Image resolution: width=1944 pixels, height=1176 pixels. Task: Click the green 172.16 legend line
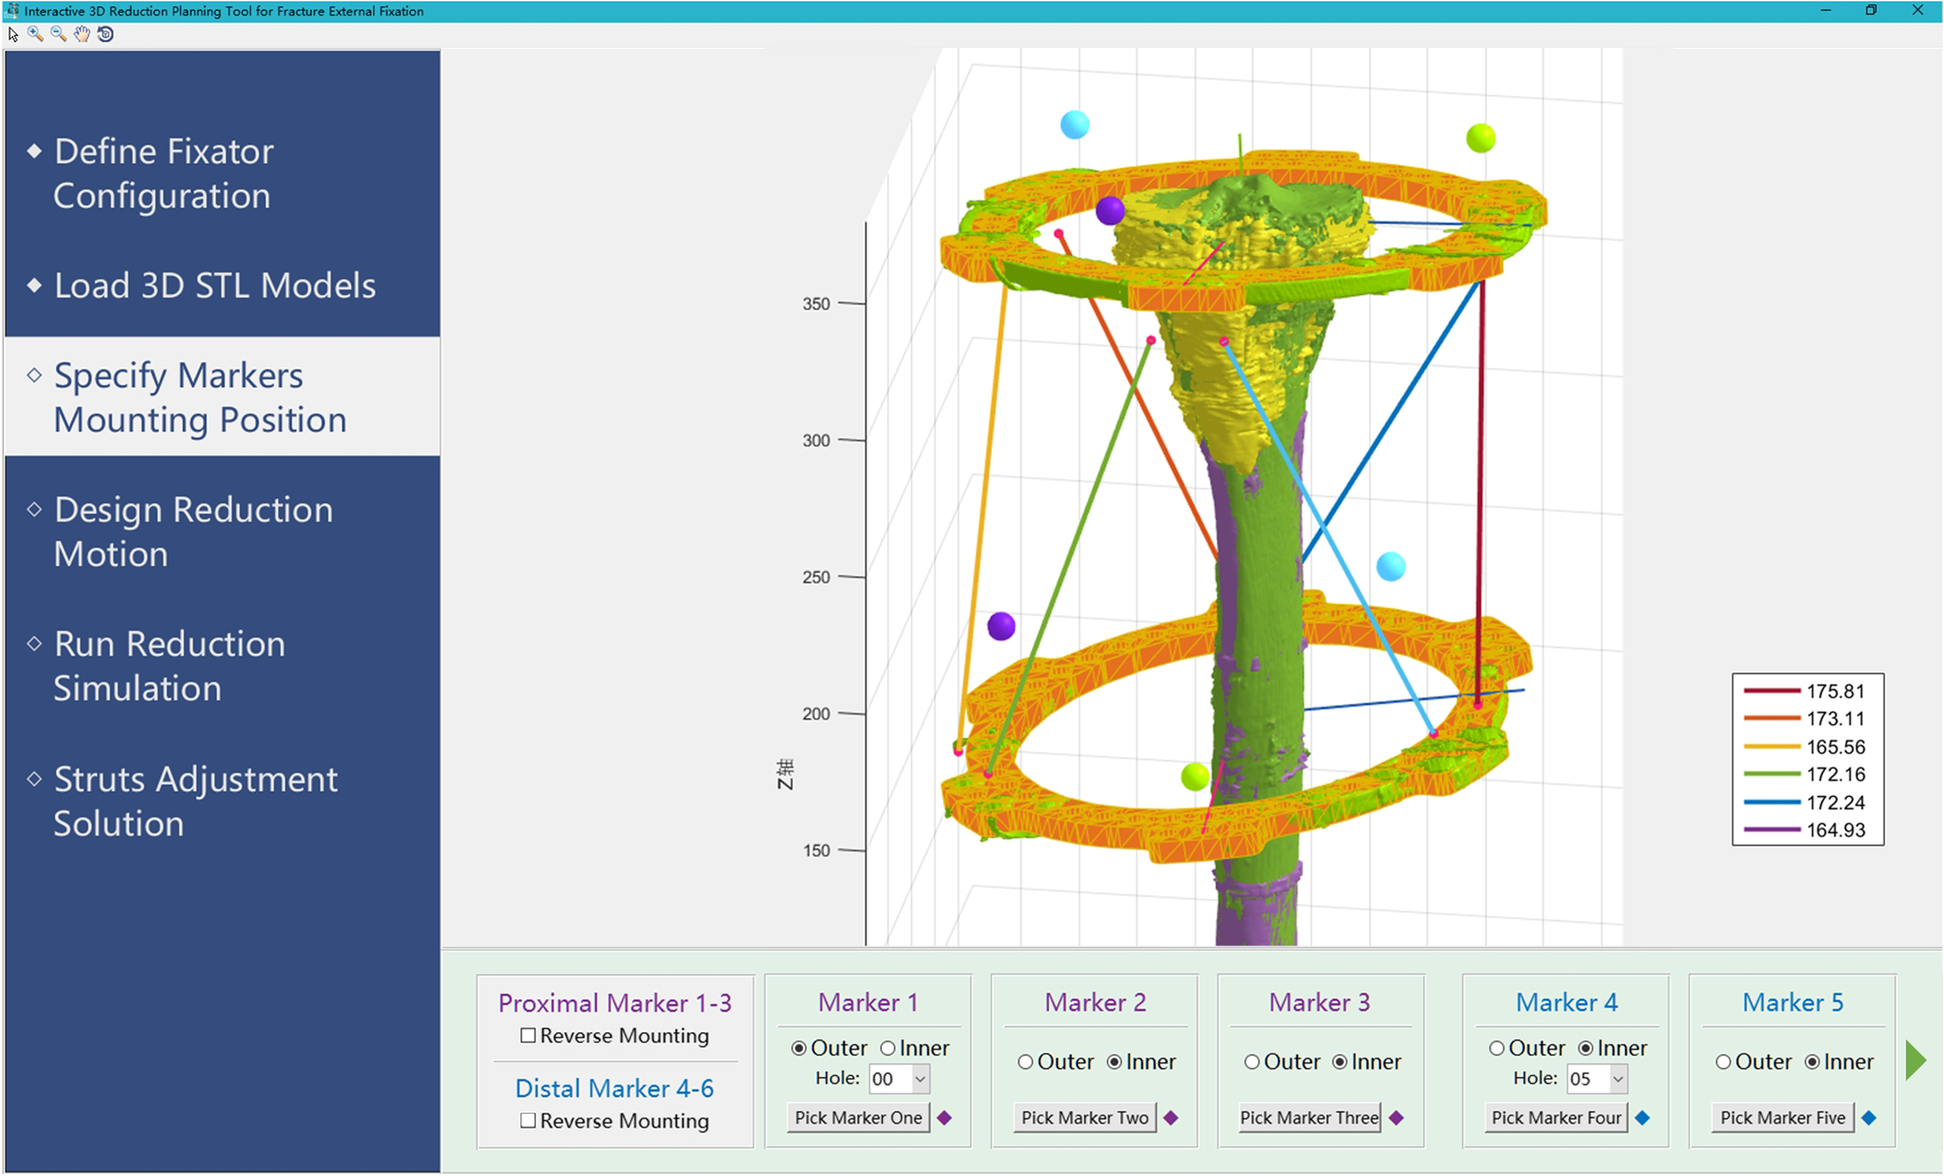click(1771, 774)
